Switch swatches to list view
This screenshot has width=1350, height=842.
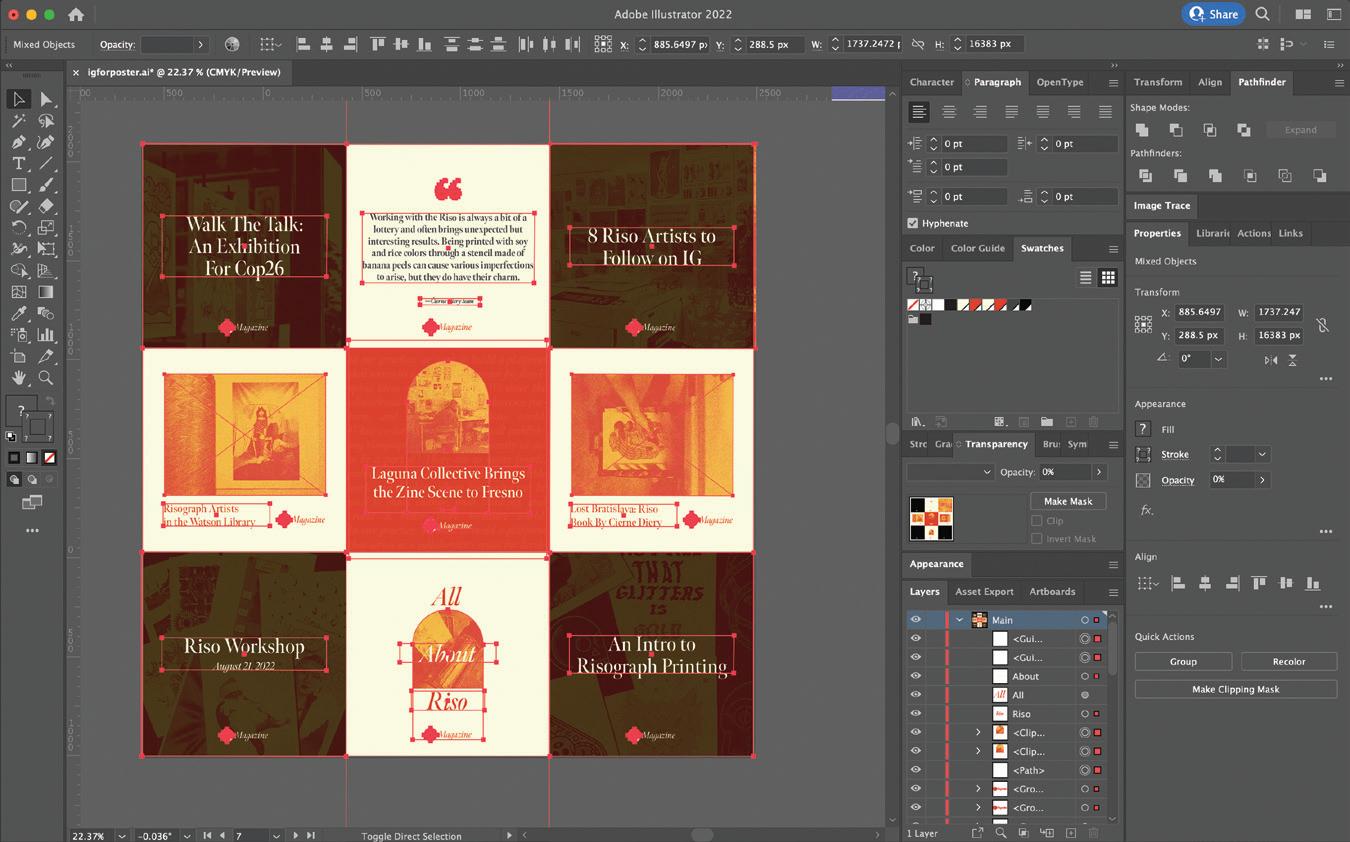point(1086,278)
